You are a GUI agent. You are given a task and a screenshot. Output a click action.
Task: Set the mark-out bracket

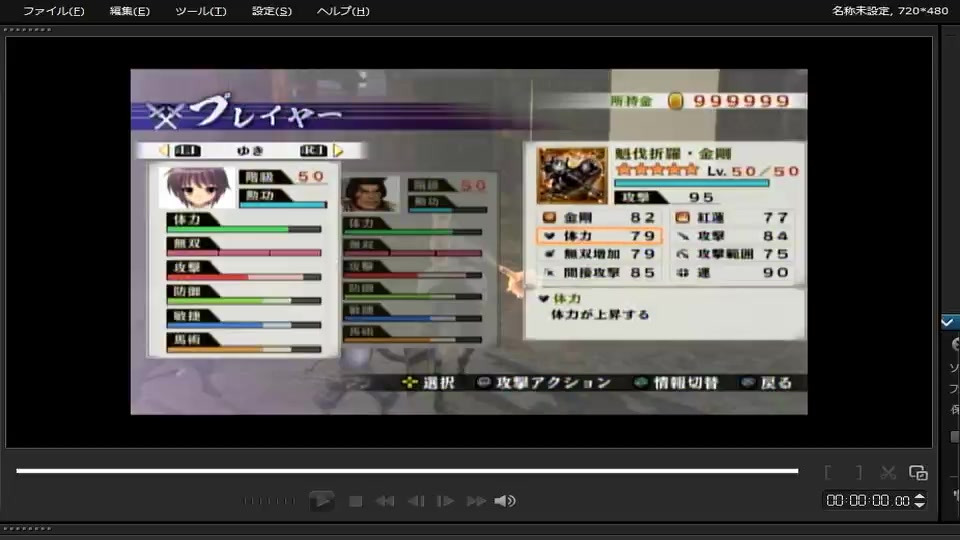(859, 473)
